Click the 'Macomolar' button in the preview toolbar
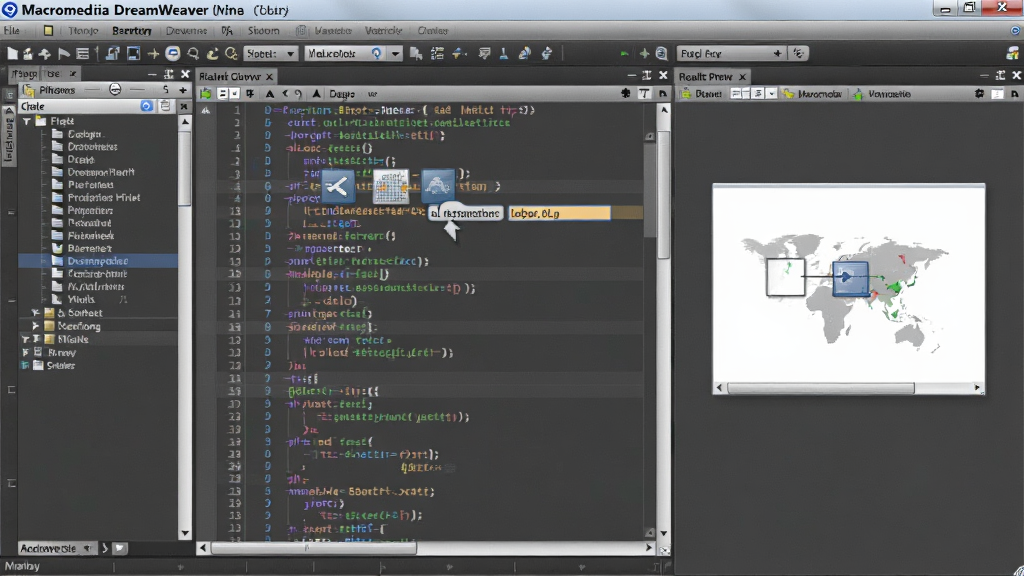This screenshot has height=576, width=1024. (x=812, y=94)
